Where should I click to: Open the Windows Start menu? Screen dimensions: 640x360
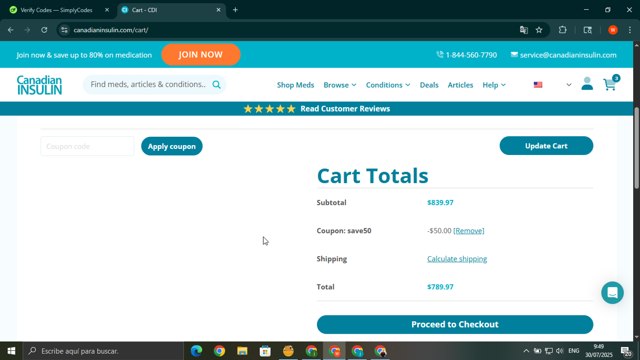click(x=11, y=351)
